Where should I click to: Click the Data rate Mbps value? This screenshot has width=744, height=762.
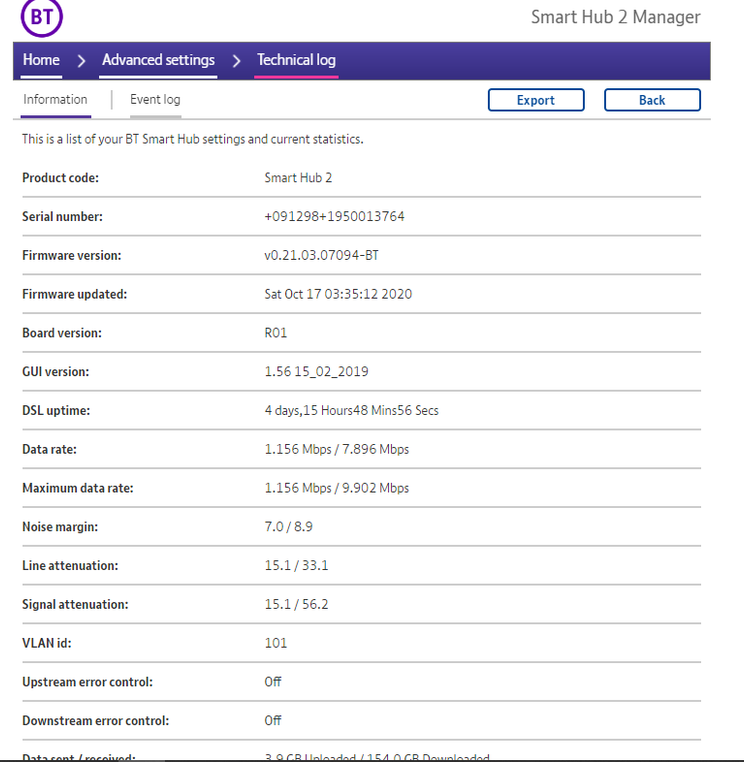click(336, 450)
